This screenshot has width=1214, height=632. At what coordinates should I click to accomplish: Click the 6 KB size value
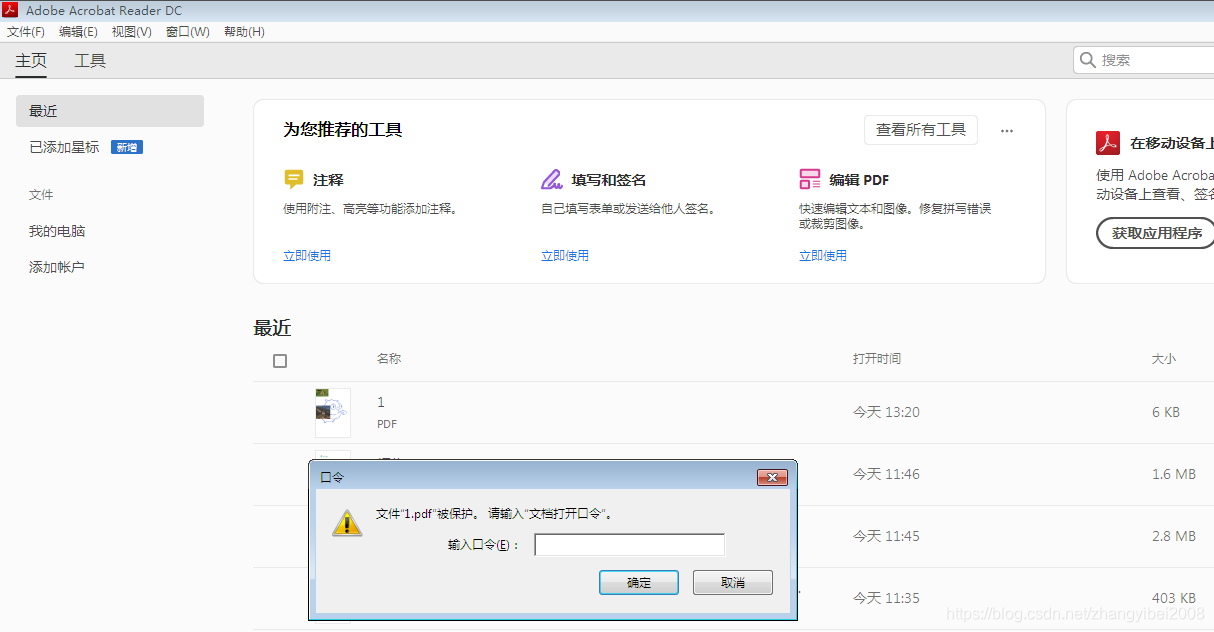coord(1166,412)
